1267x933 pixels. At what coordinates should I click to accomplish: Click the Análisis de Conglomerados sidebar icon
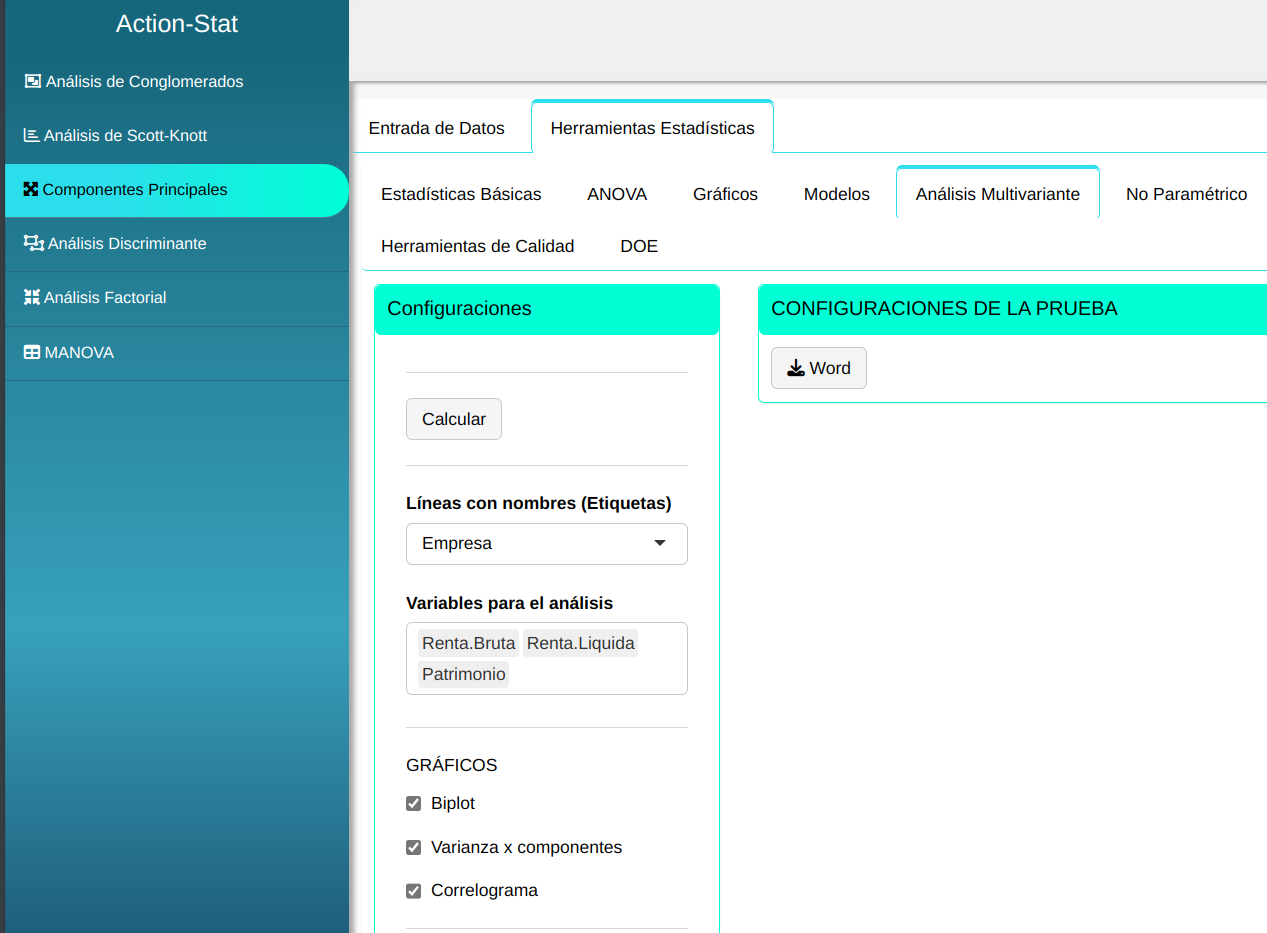(32, 82)
